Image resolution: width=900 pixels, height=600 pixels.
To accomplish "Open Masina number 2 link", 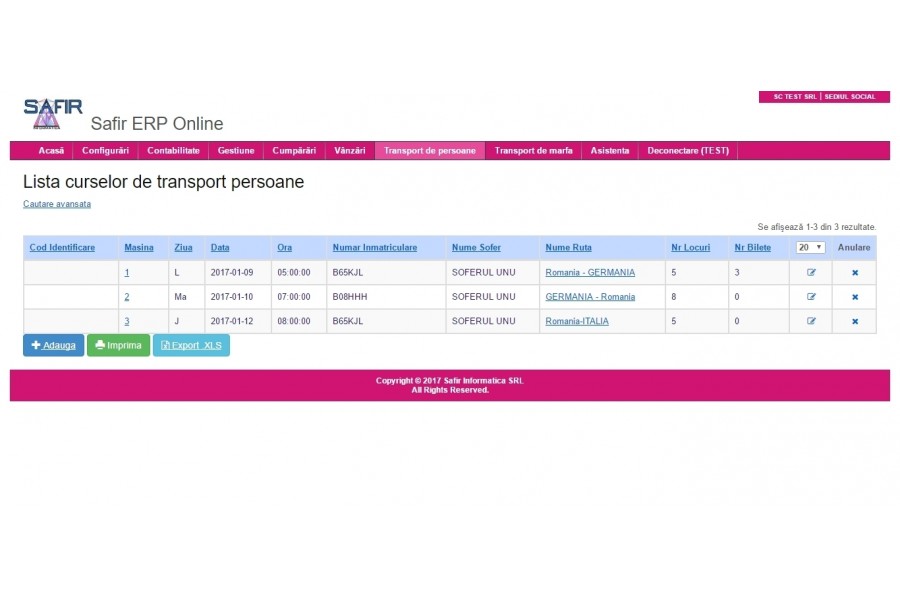I will click(x=127, y=297).
